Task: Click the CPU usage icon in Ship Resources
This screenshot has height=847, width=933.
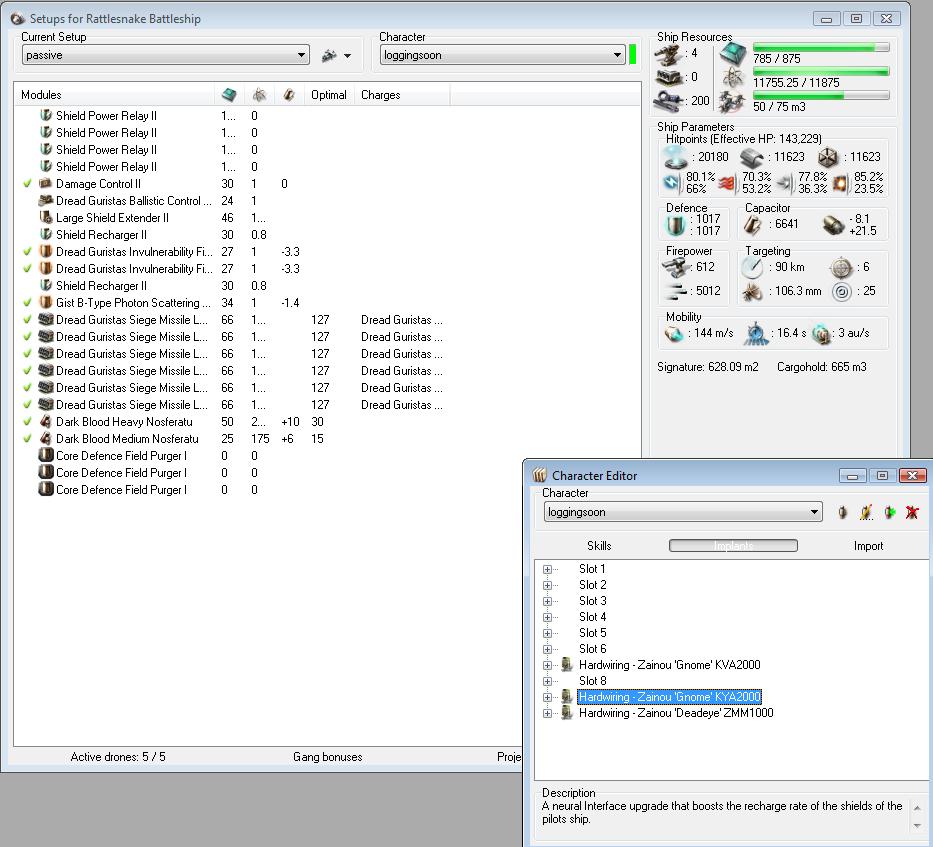Action: click(733, 54)
